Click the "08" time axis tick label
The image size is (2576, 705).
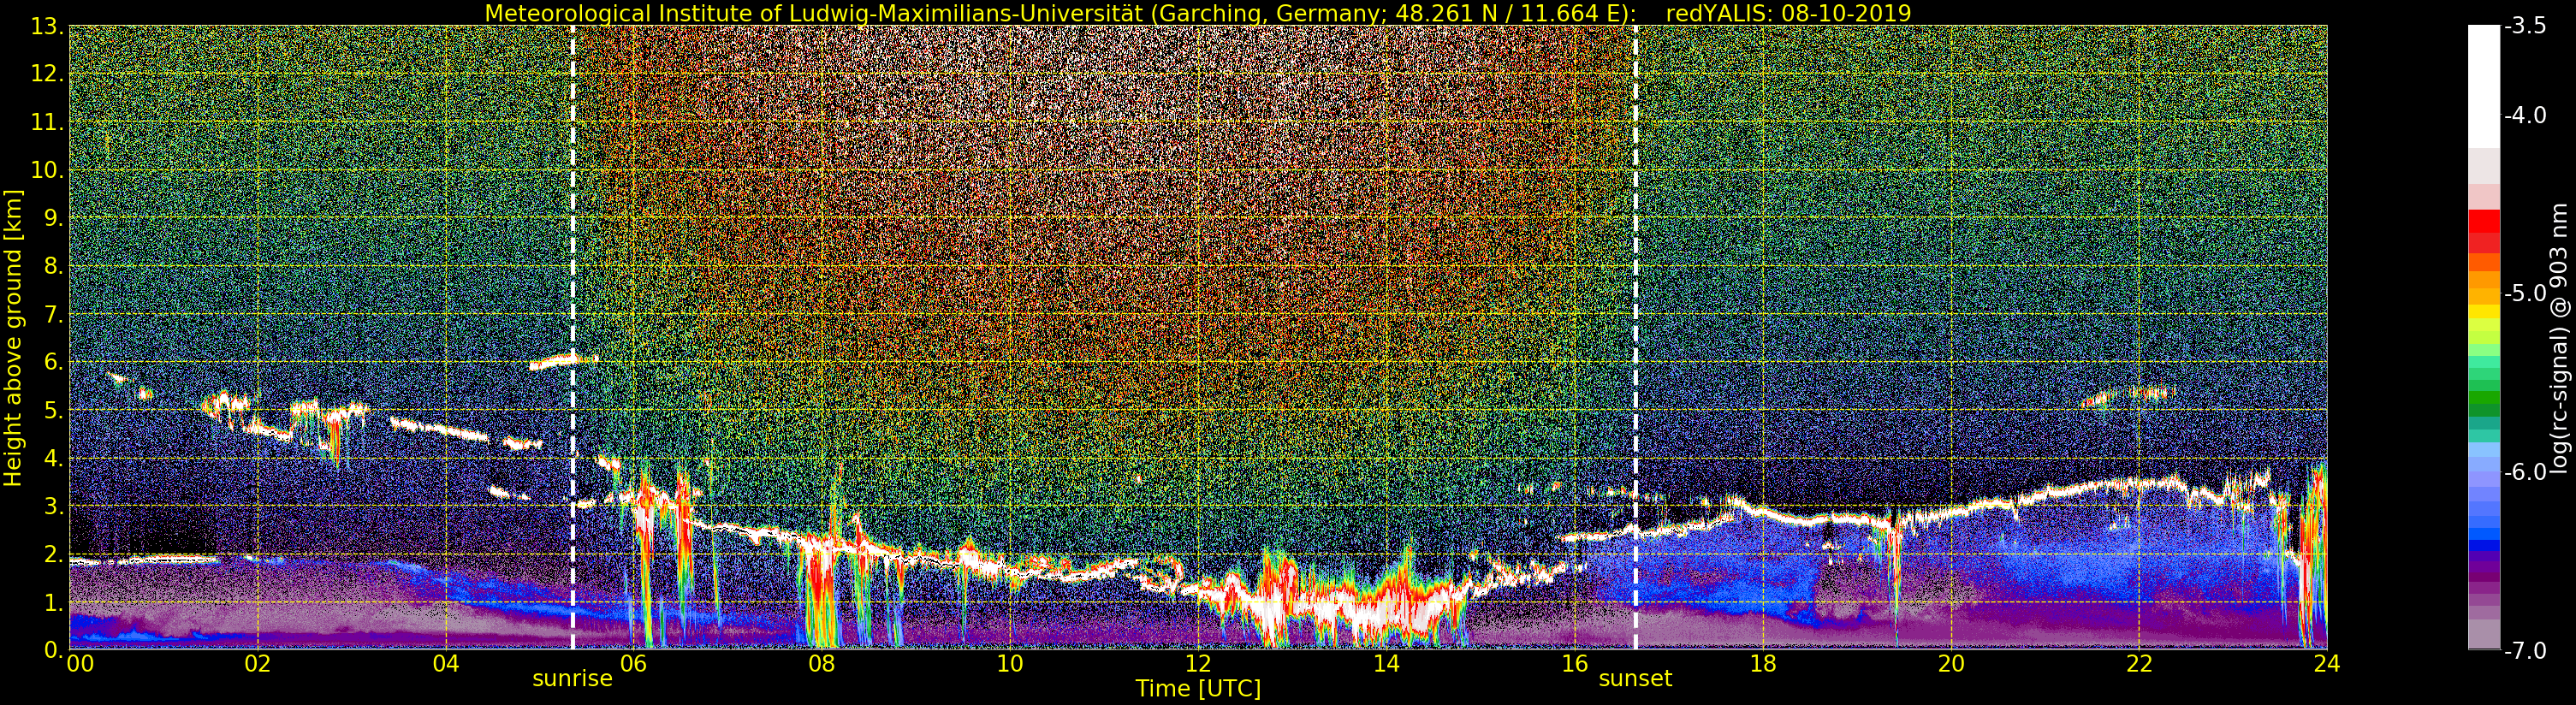click(821, 663)
